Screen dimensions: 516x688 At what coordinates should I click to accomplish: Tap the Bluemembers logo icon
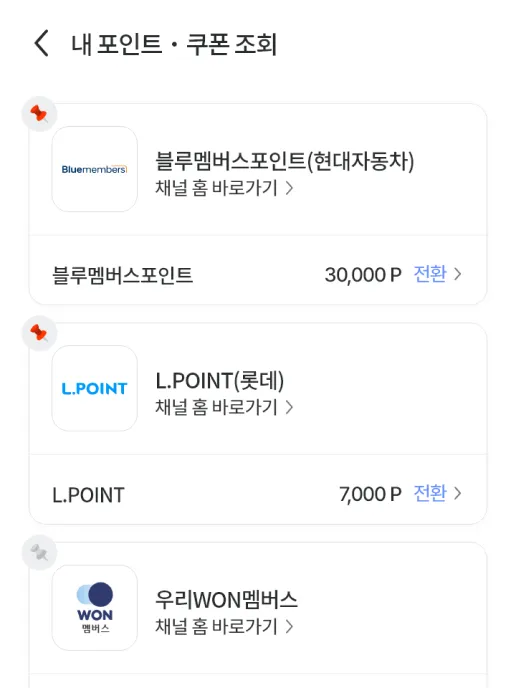[x=95, y=169]
